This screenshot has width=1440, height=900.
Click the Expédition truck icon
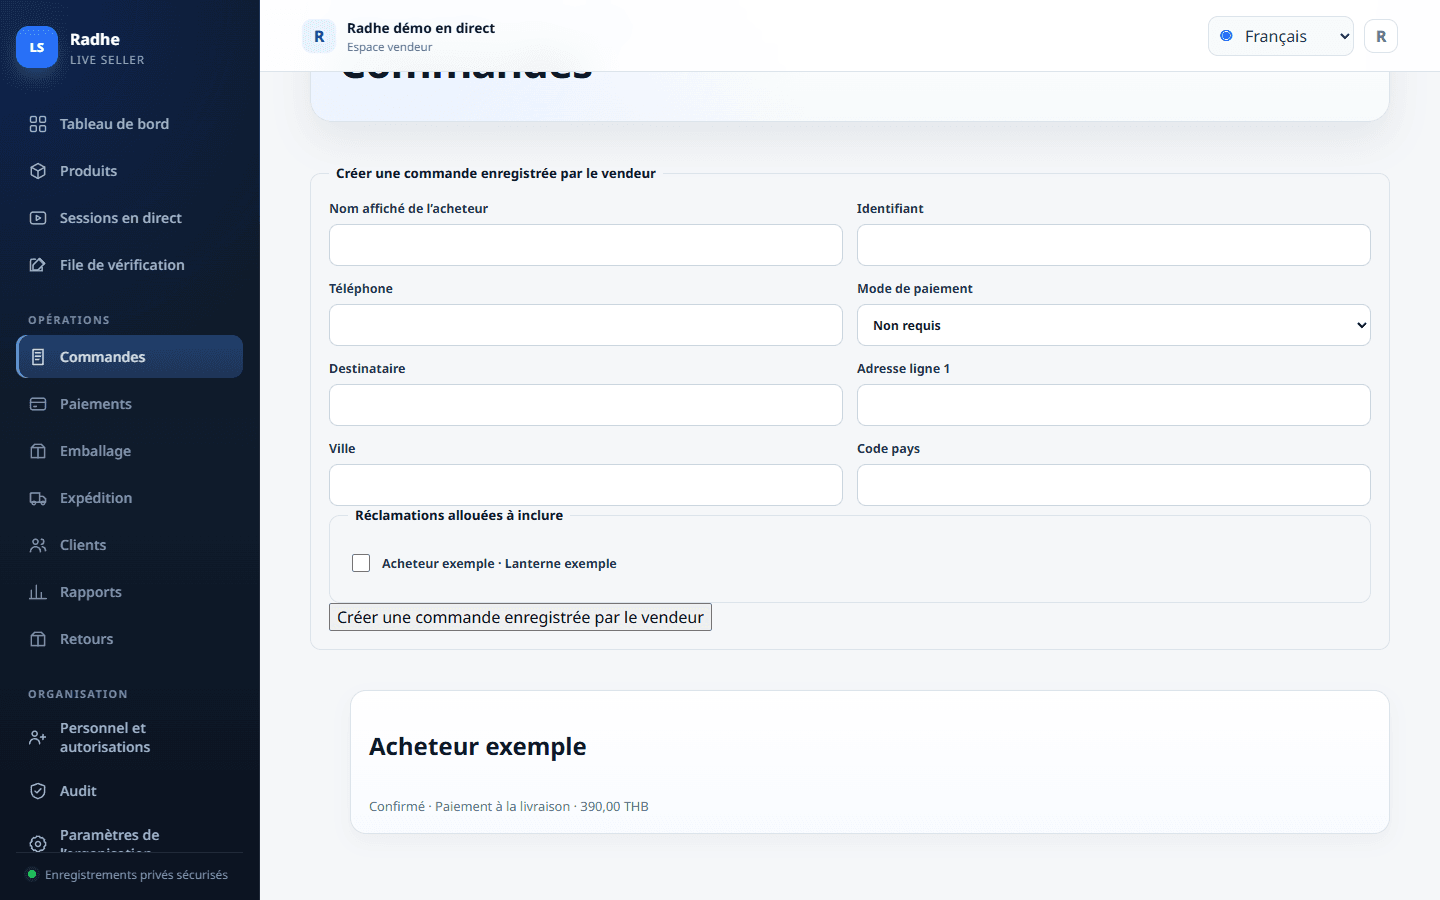(x=38, y=498)
